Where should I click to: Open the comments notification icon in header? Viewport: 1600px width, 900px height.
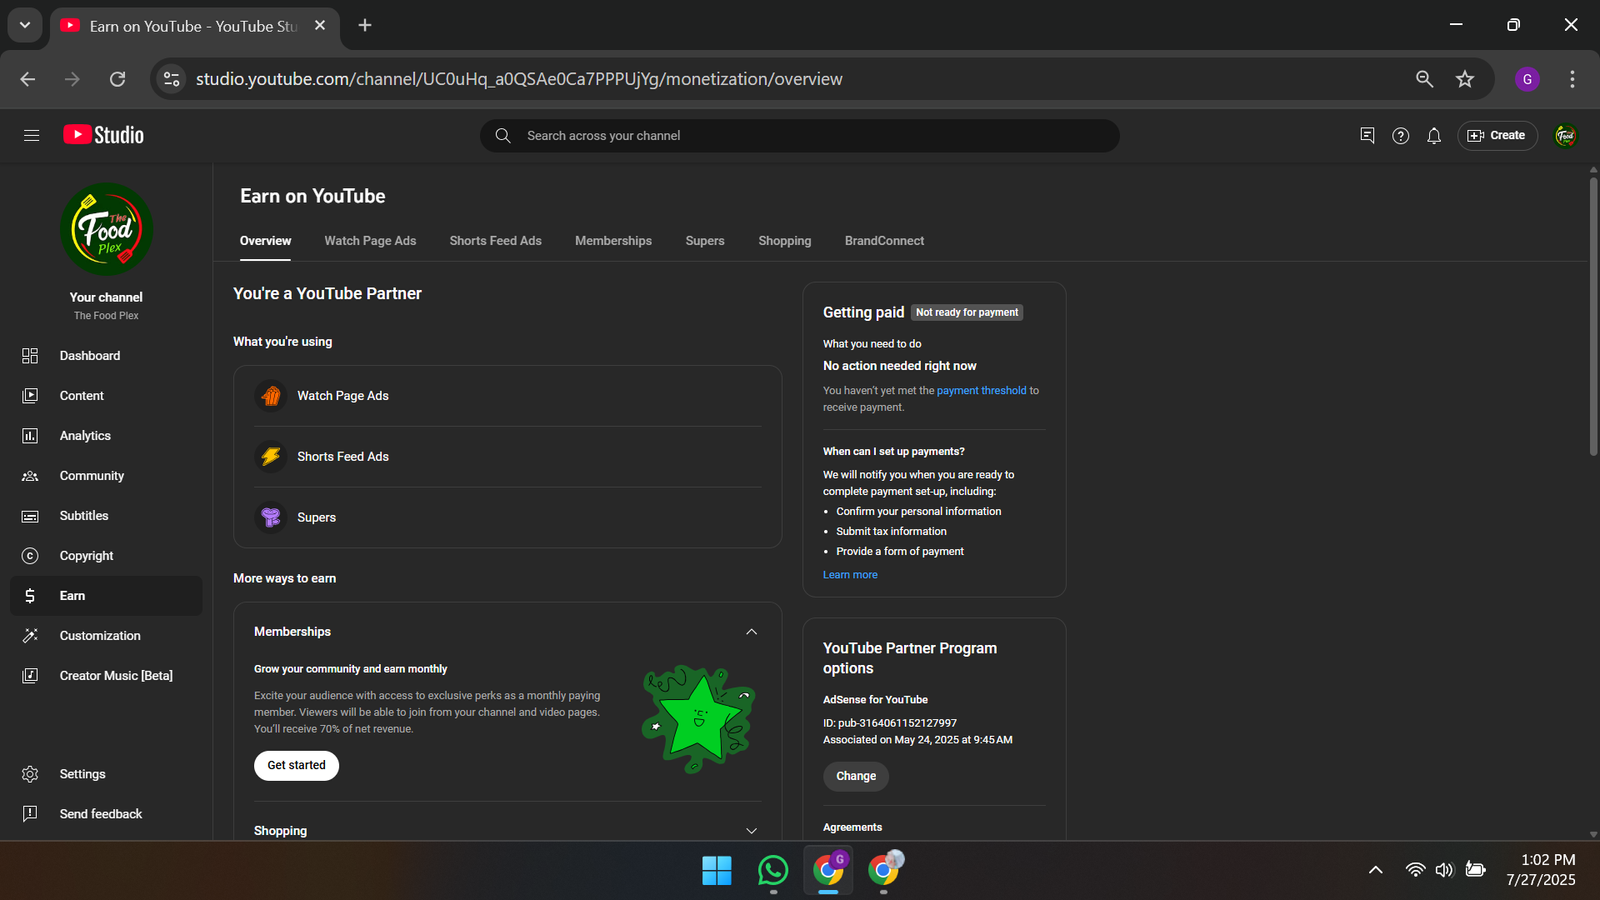pyautogui.click(x=1367, y=135)
